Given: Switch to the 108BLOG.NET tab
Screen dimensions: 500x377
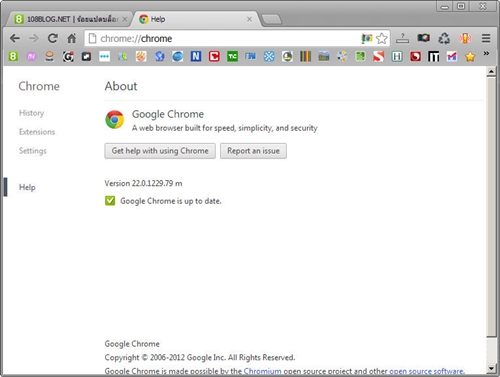Looking at the screenshot, I should tap(68, 19).
